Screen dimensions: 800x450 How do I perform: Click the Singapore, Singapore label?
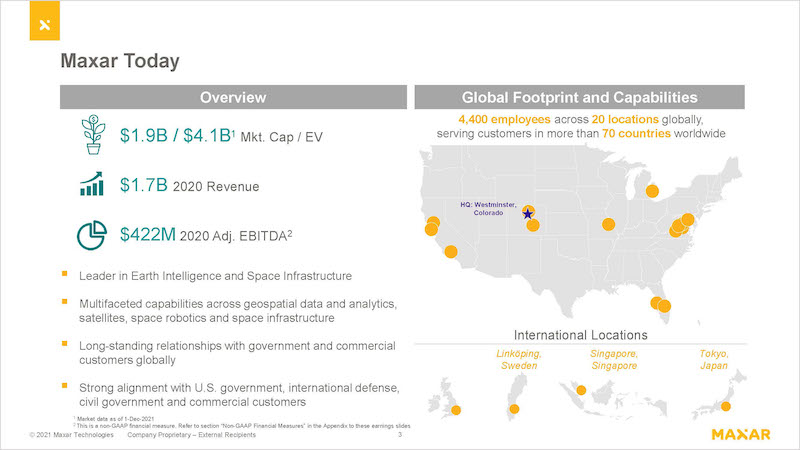click(614, 360)
